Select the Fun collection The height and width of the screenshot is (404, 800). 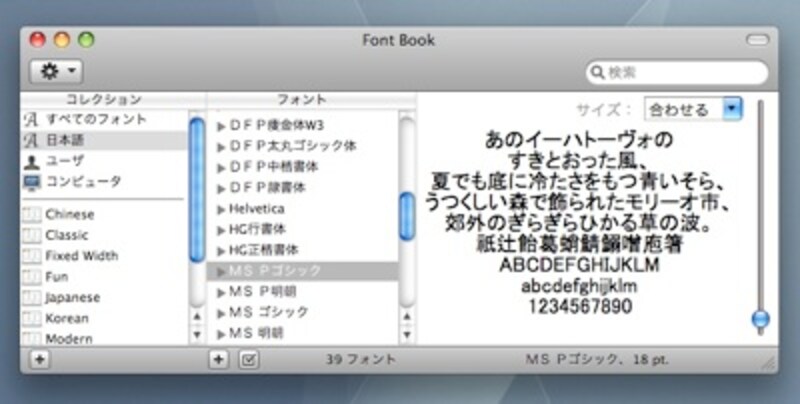105,276
